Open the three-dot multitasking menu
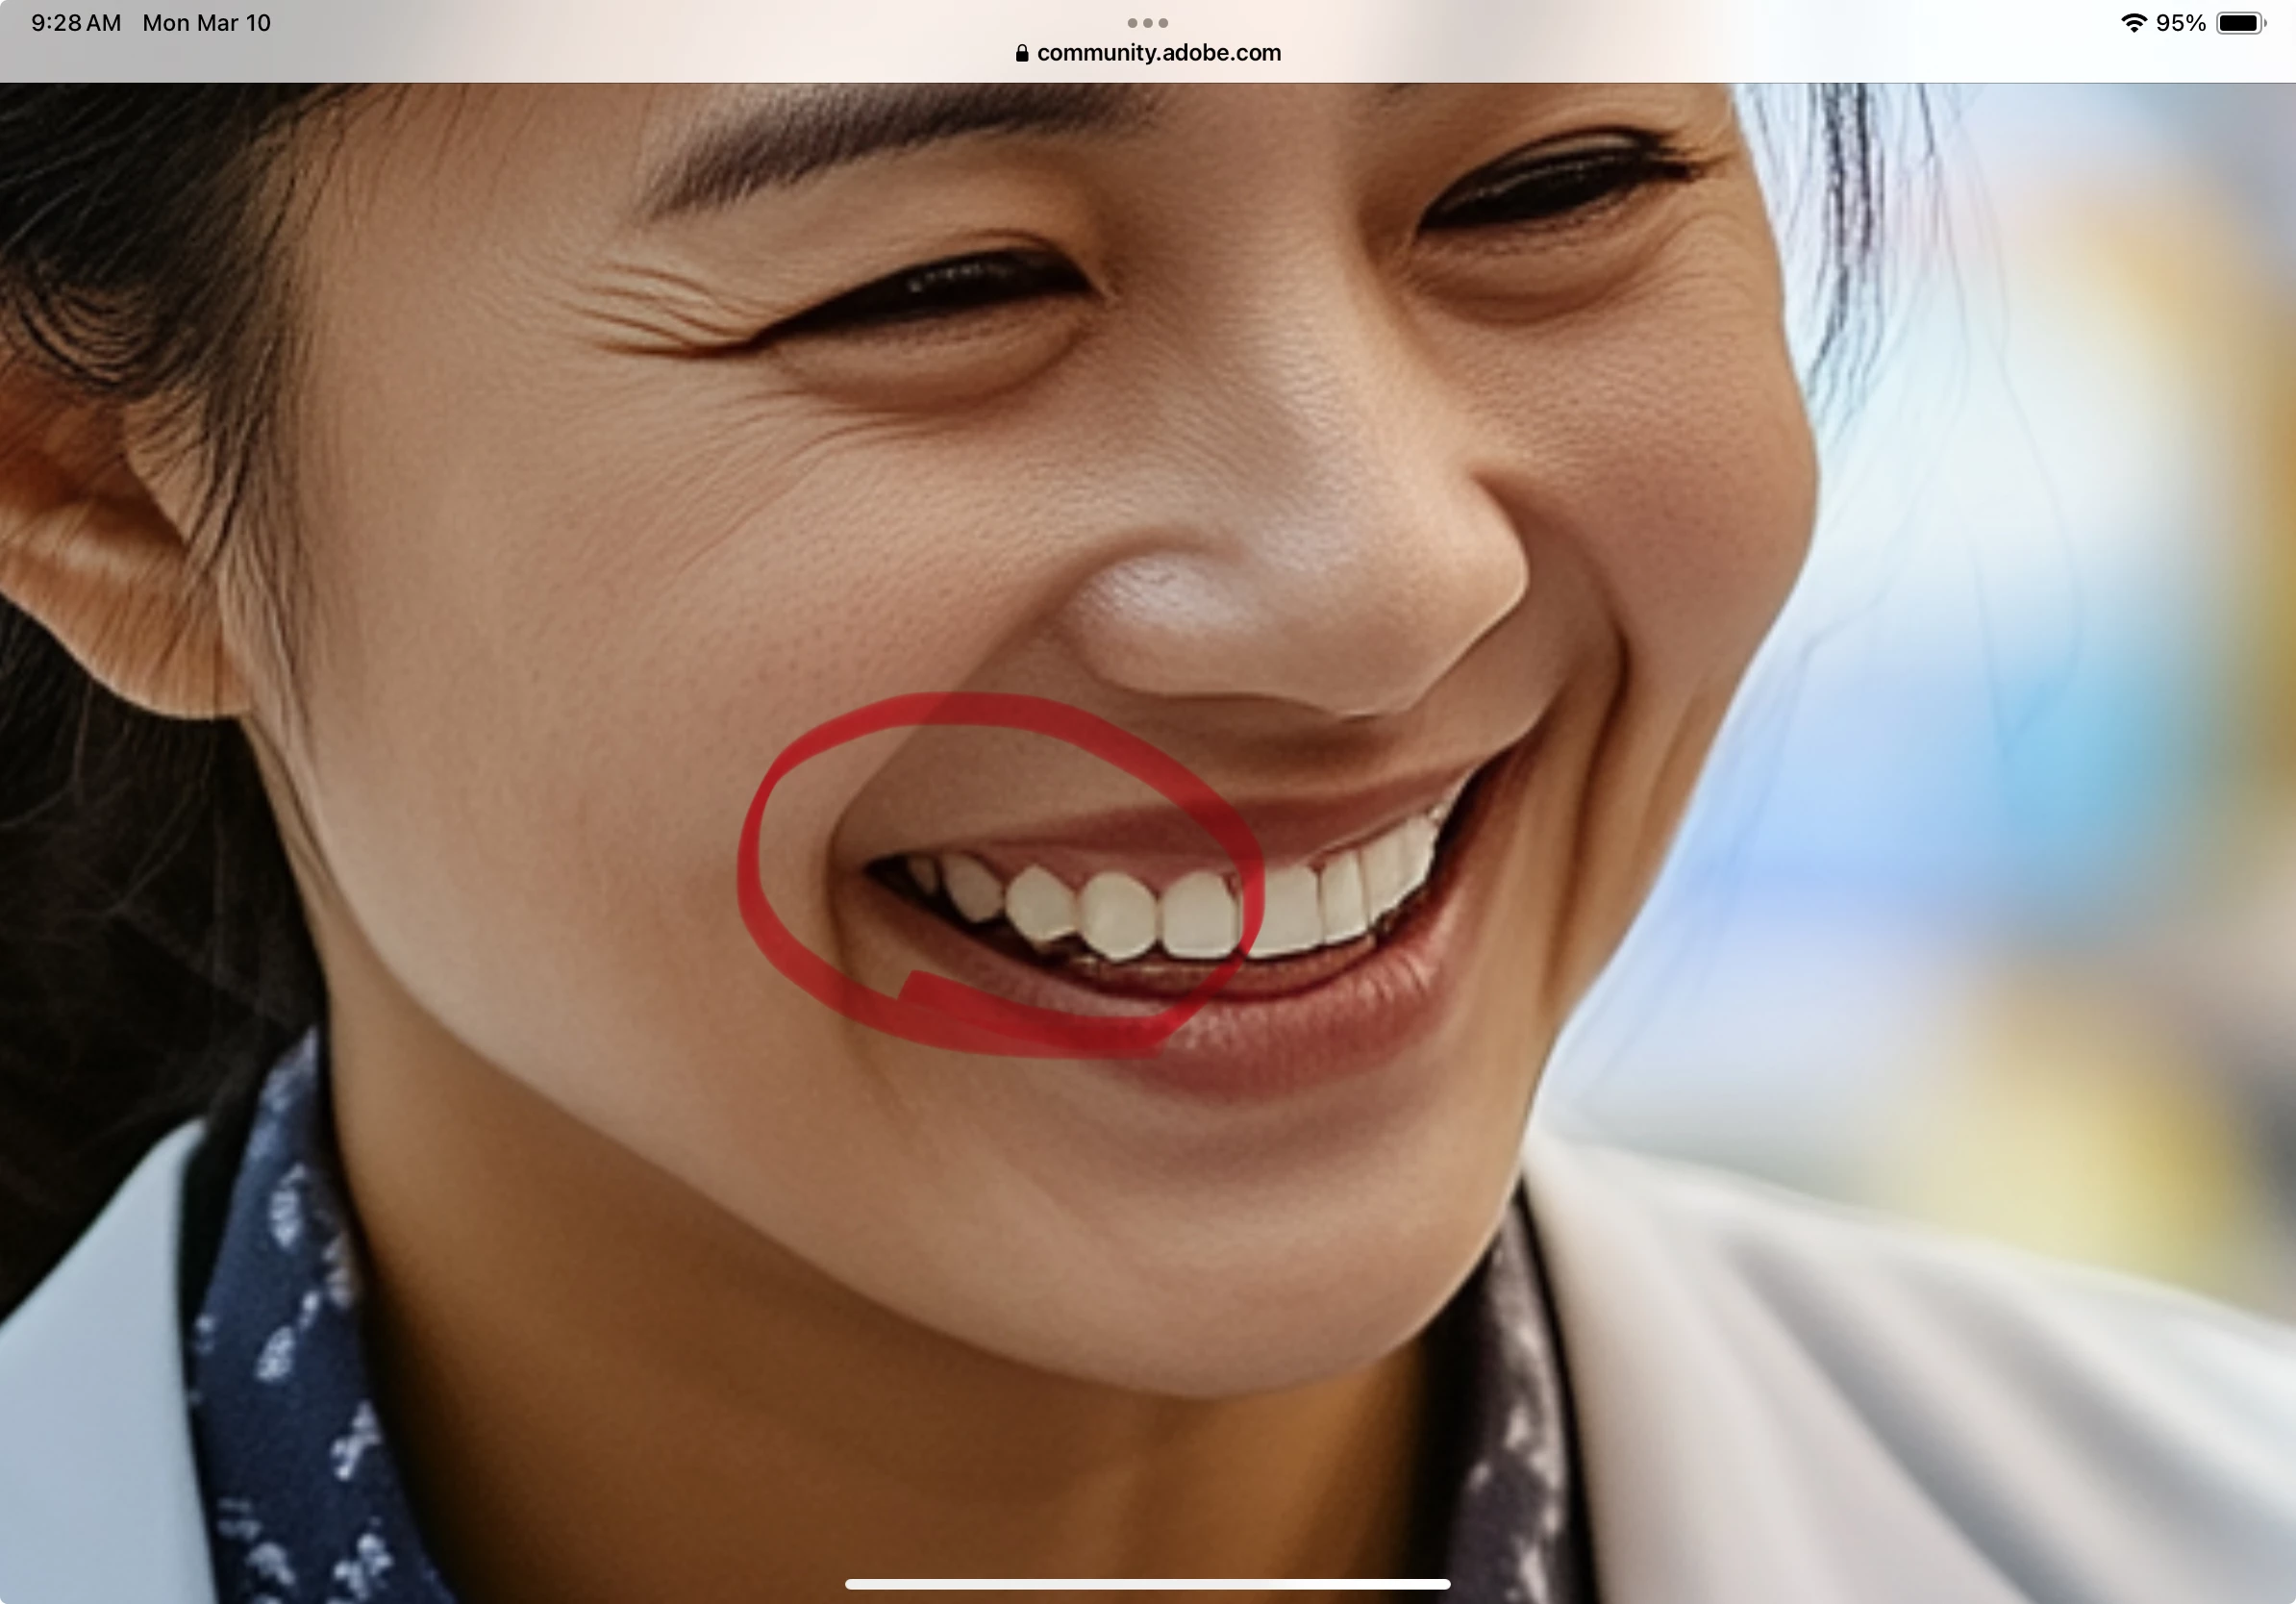Viewport: 2296px width, 1604px height. (1147, 22)
